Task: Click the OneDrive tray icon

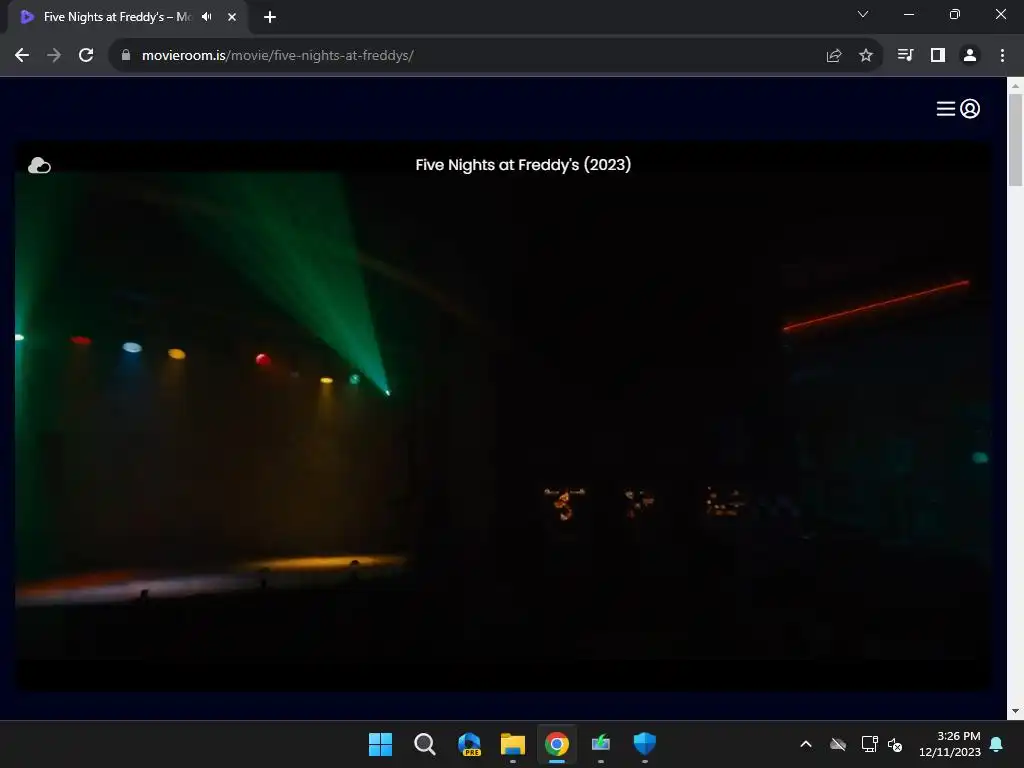Action: point(838,744)
